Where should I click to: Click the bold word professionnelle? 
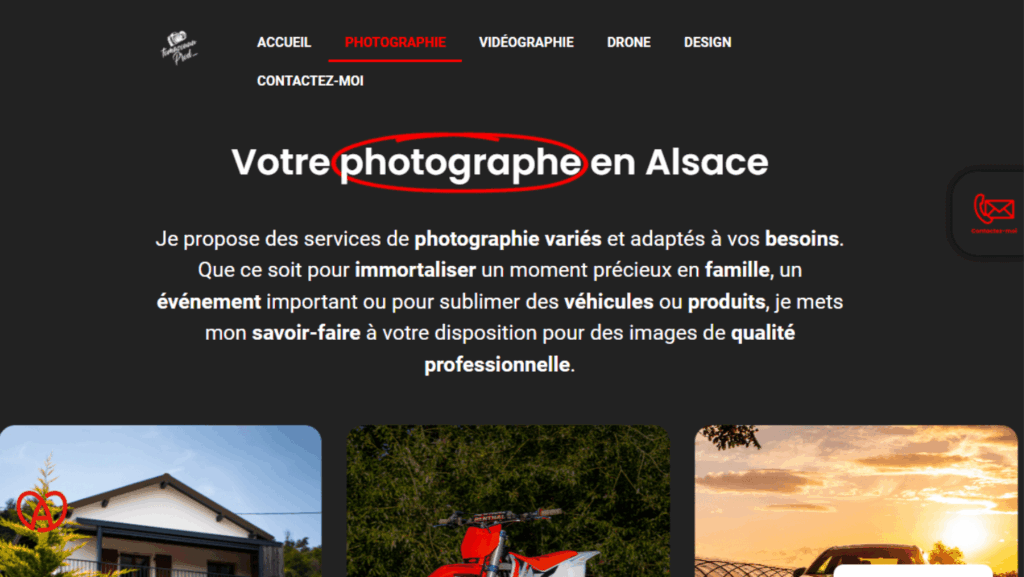(498, 364)
